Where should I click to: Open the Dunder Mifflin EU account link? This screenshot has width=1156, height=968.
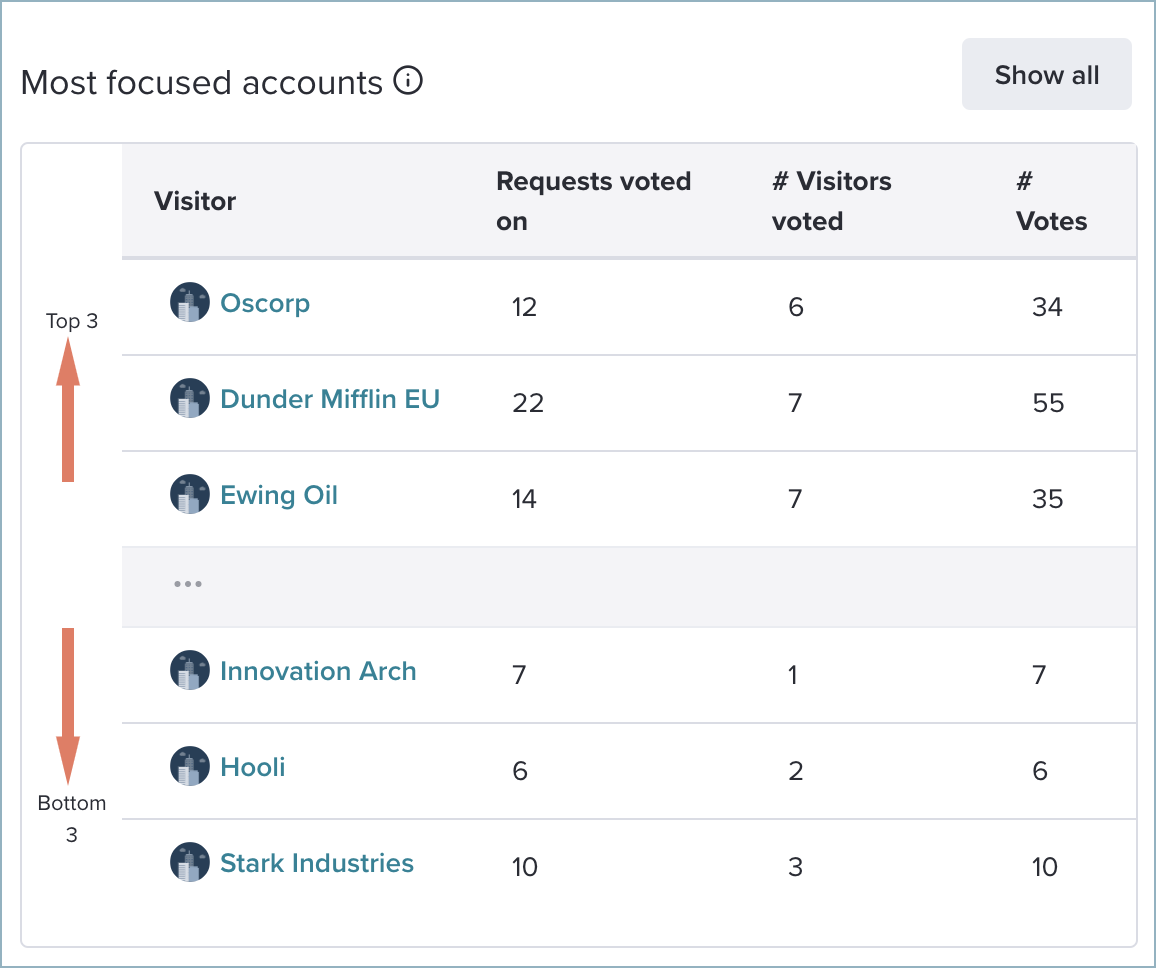coord(330,399)
